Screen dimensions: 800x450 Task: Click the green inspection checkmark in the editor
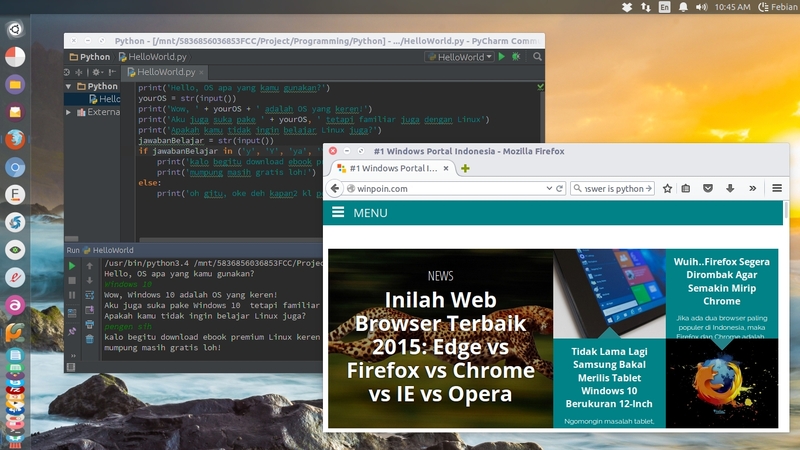coord(540,87)
